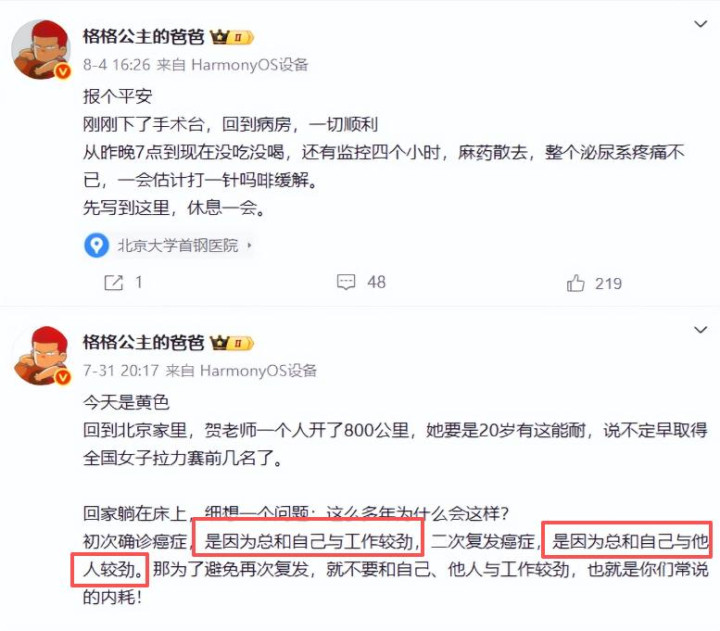Click the 48 comment count
Screen dimensions: 720x631
pyautogui.click(x=377, y=282)
